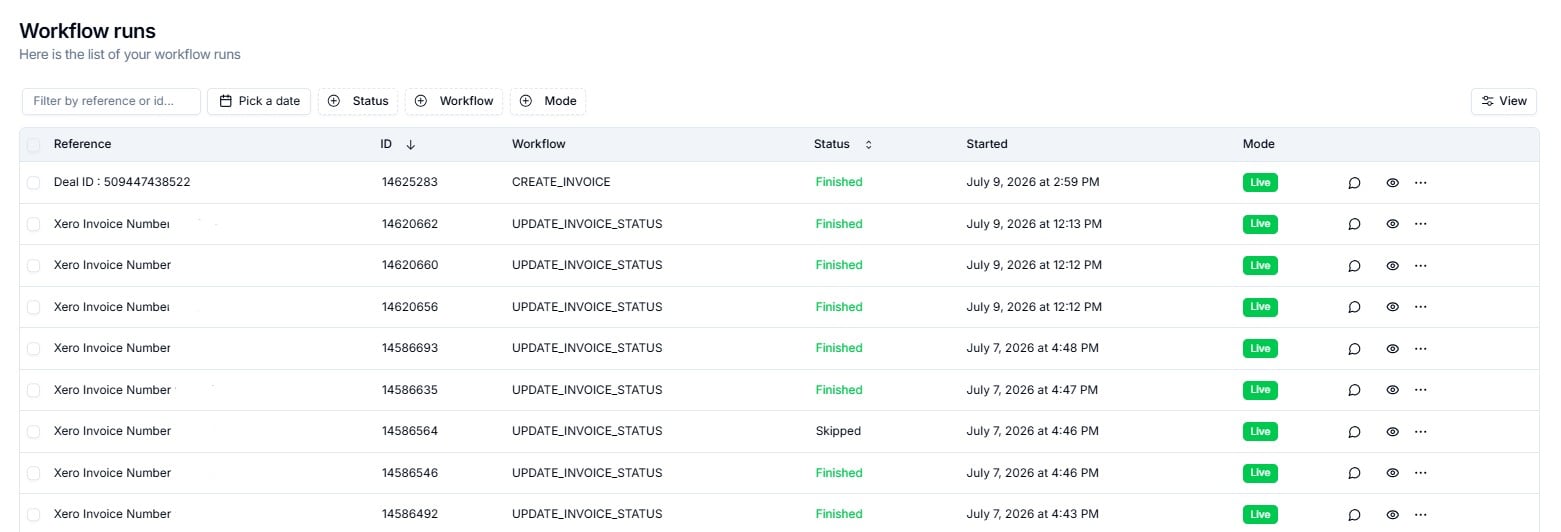Open the Status filter dropdown

click(x=358, y=101)
